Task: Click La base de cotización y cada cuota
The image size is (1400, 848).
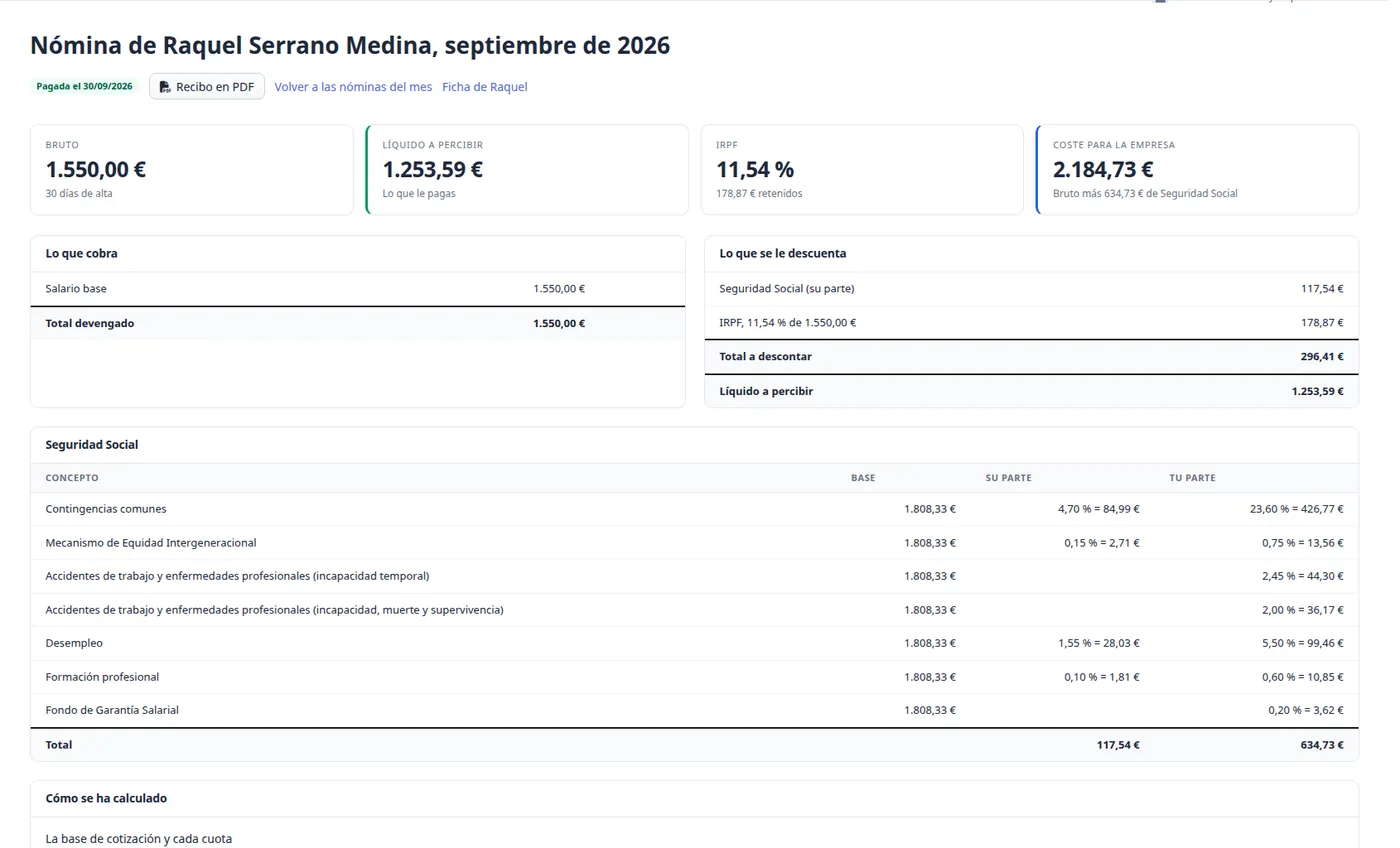Action: tap(139, 839)
